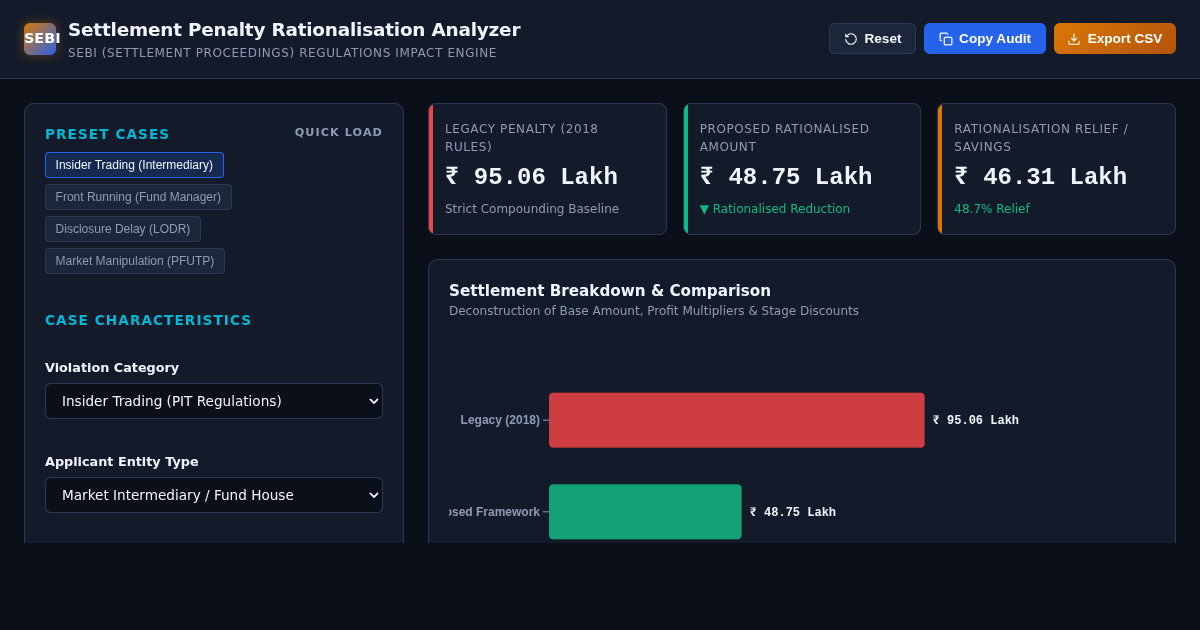Click the '48.7% Relief' text
Screen dimensions: 1200x630
pyautogui.click(x=992, y=209)
